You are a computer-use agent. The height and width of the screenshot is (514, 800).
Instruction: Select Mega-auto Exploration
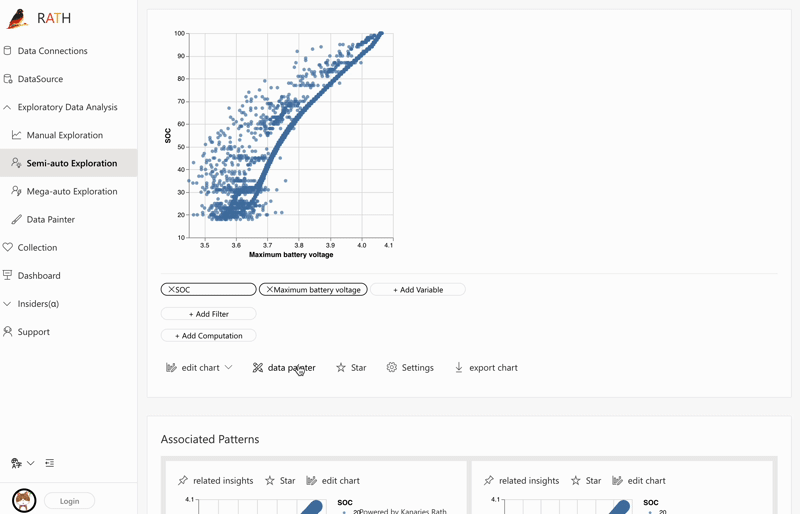click(x=71, y=191)
